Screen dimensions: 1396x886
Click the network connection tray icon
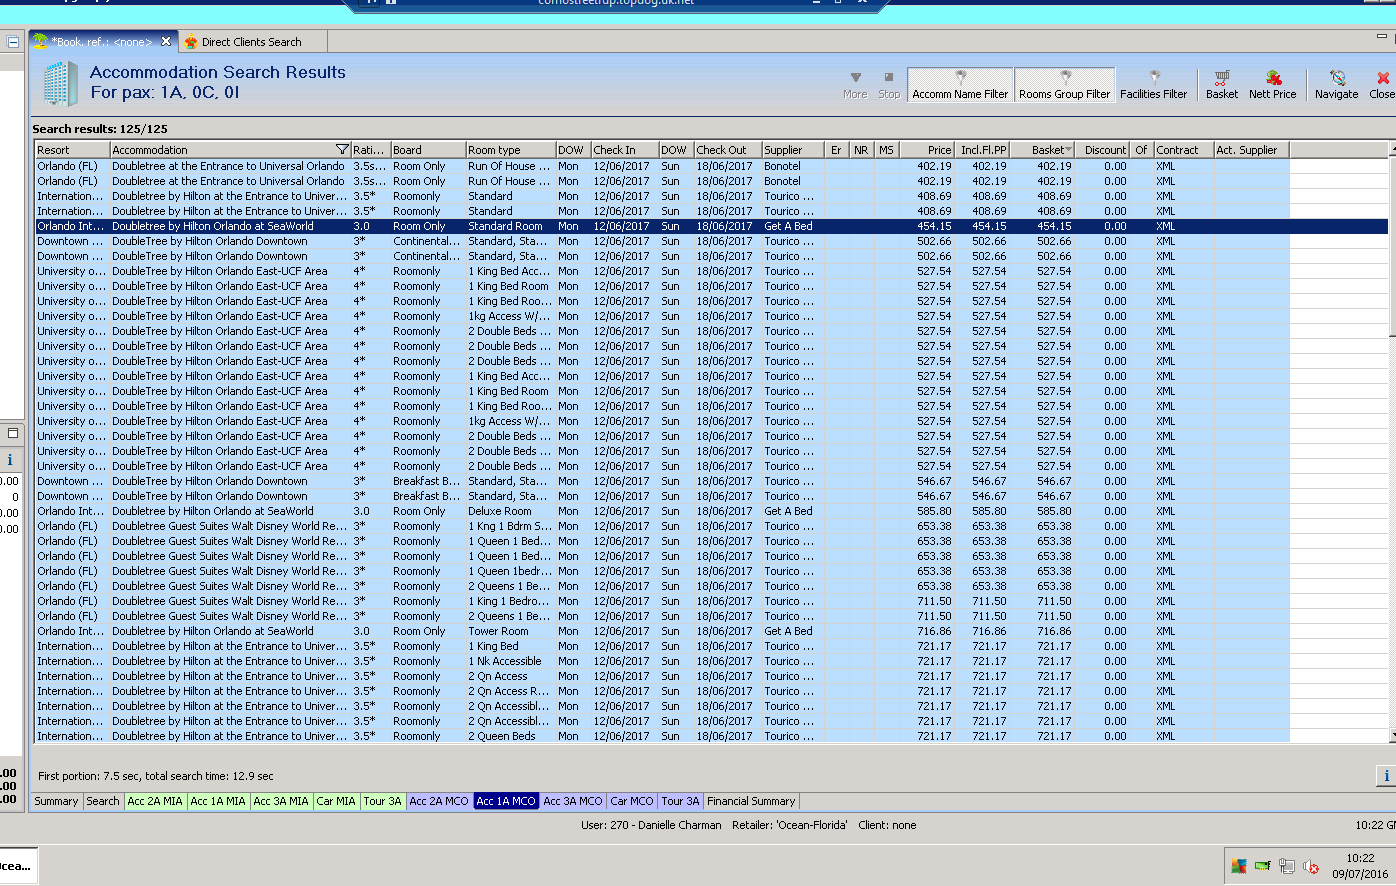[x=1287, y=866]
